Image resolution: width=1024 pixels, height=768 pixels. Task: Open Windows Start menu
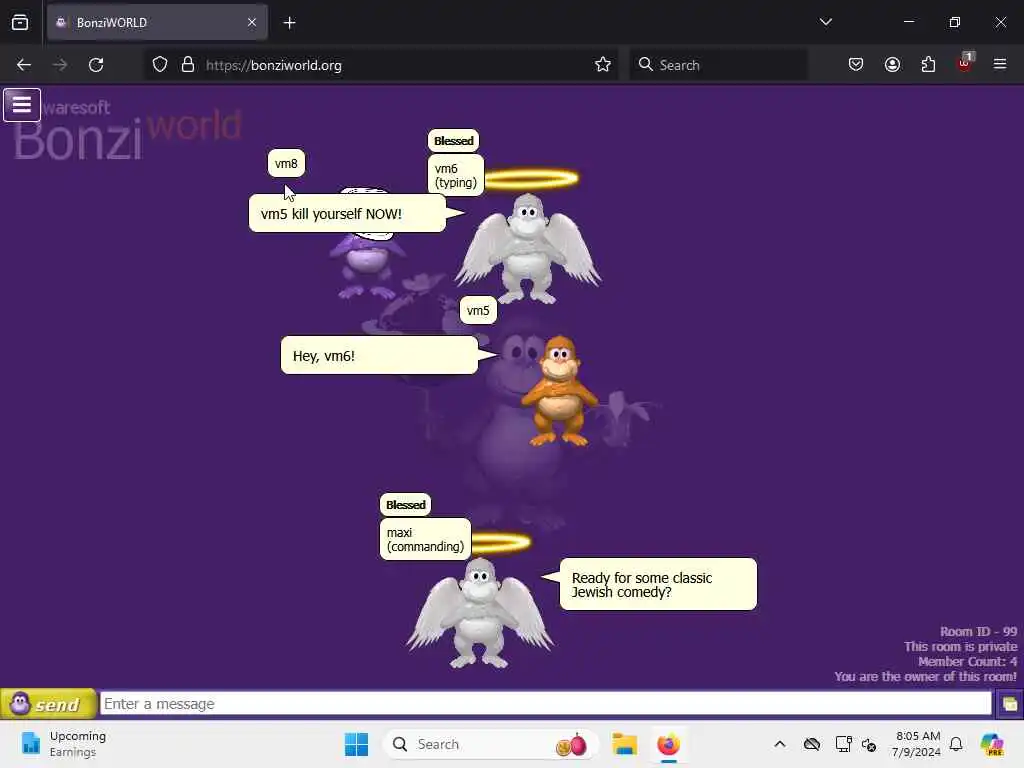pos(357,744)
